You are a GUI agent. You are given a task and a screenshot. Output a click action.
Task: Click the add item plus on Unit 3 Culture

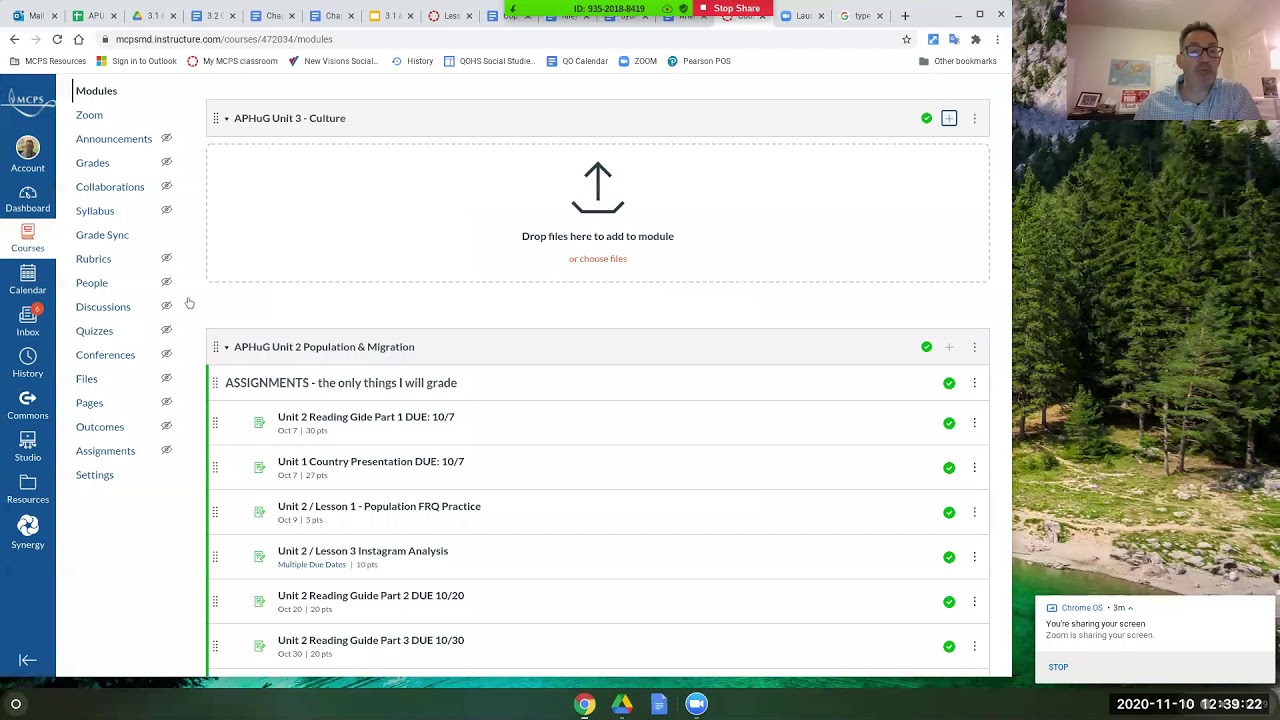949,119
